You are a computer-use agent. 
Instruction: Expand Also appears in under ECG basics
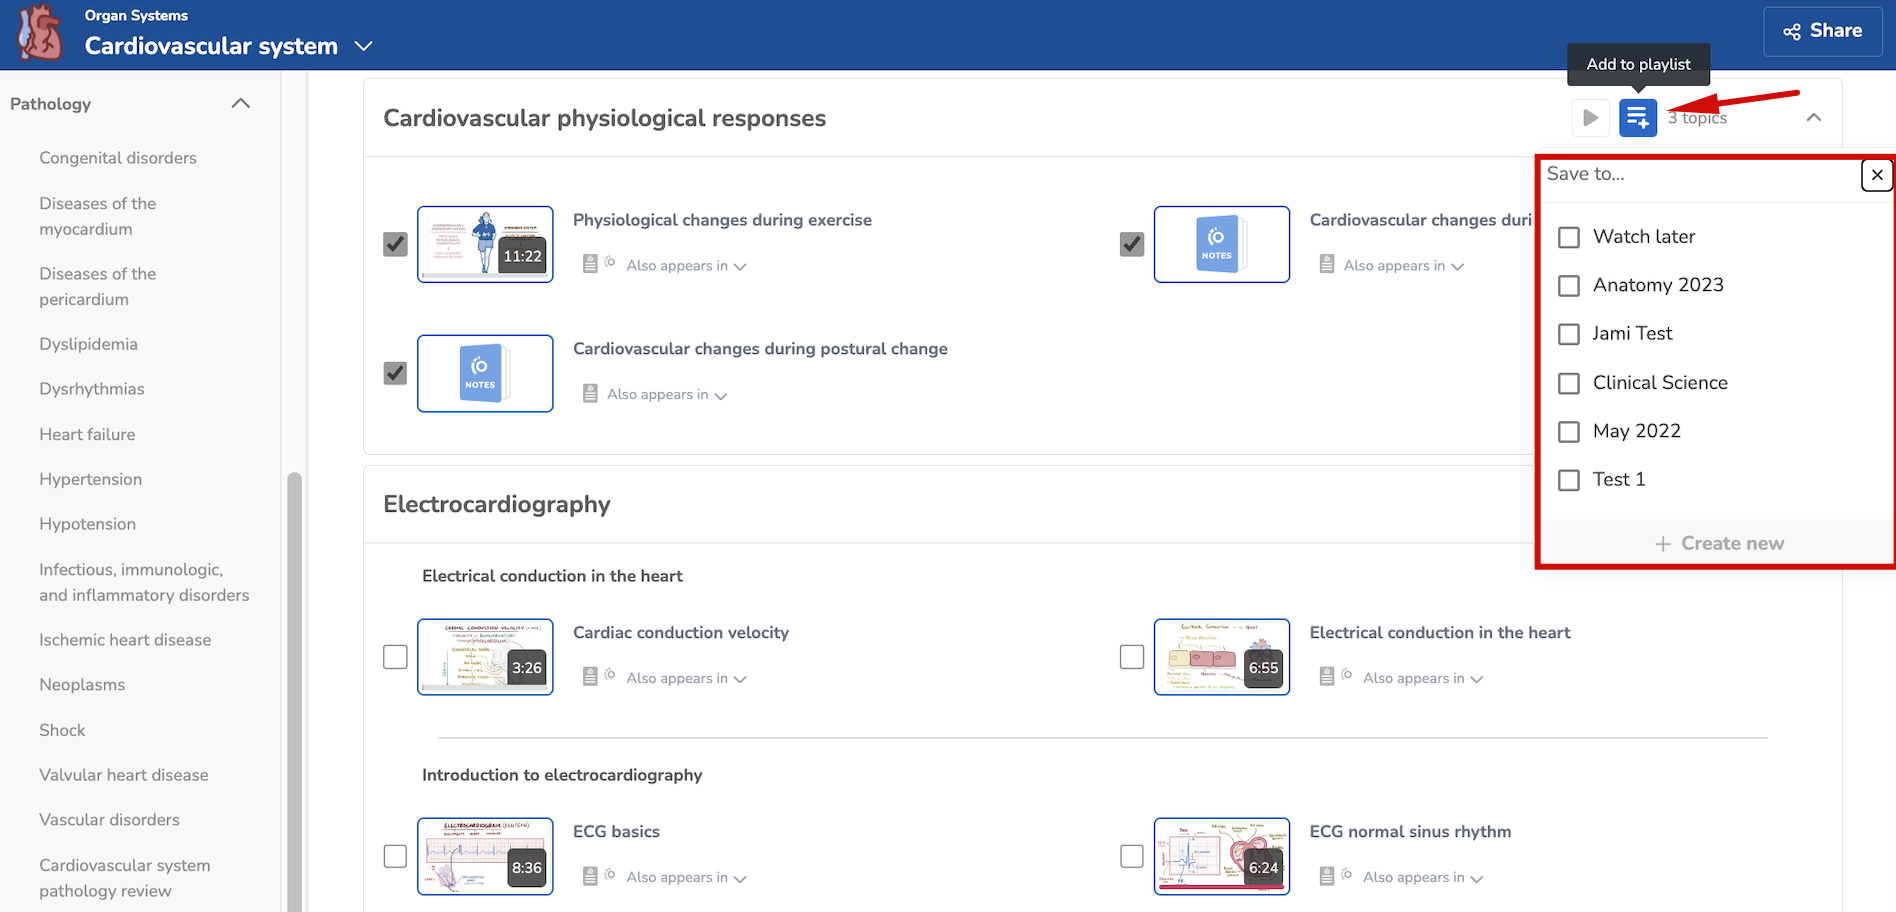point(686,877)
